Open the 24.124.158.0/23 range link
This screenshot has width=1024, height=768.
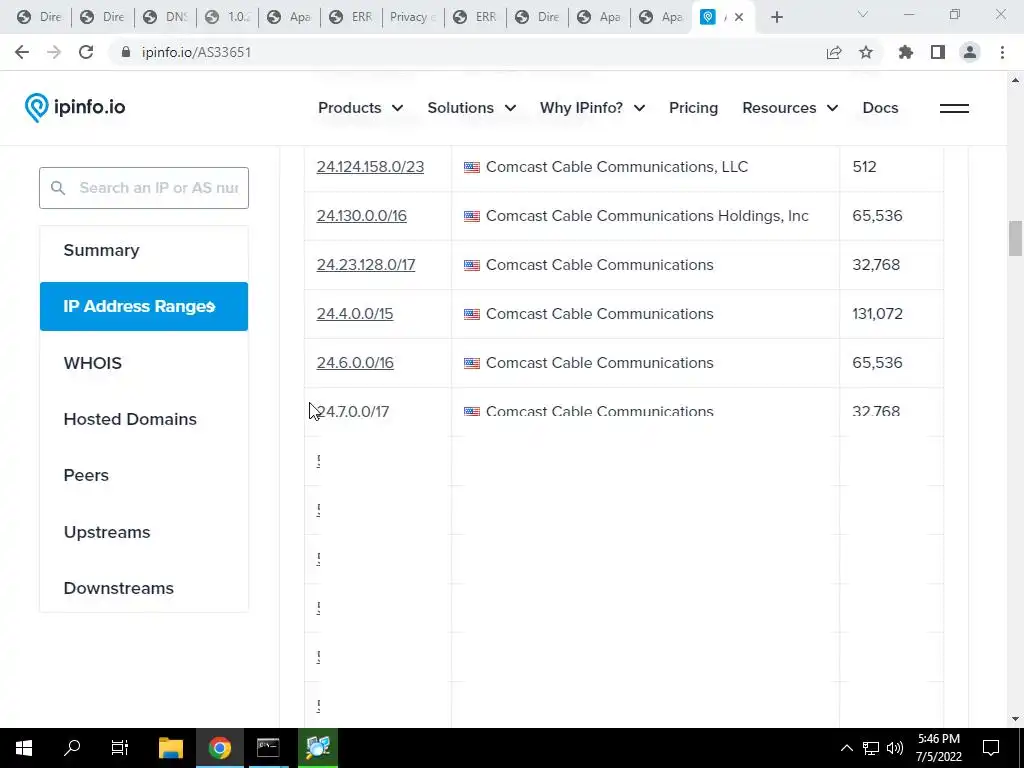(370, 167)
